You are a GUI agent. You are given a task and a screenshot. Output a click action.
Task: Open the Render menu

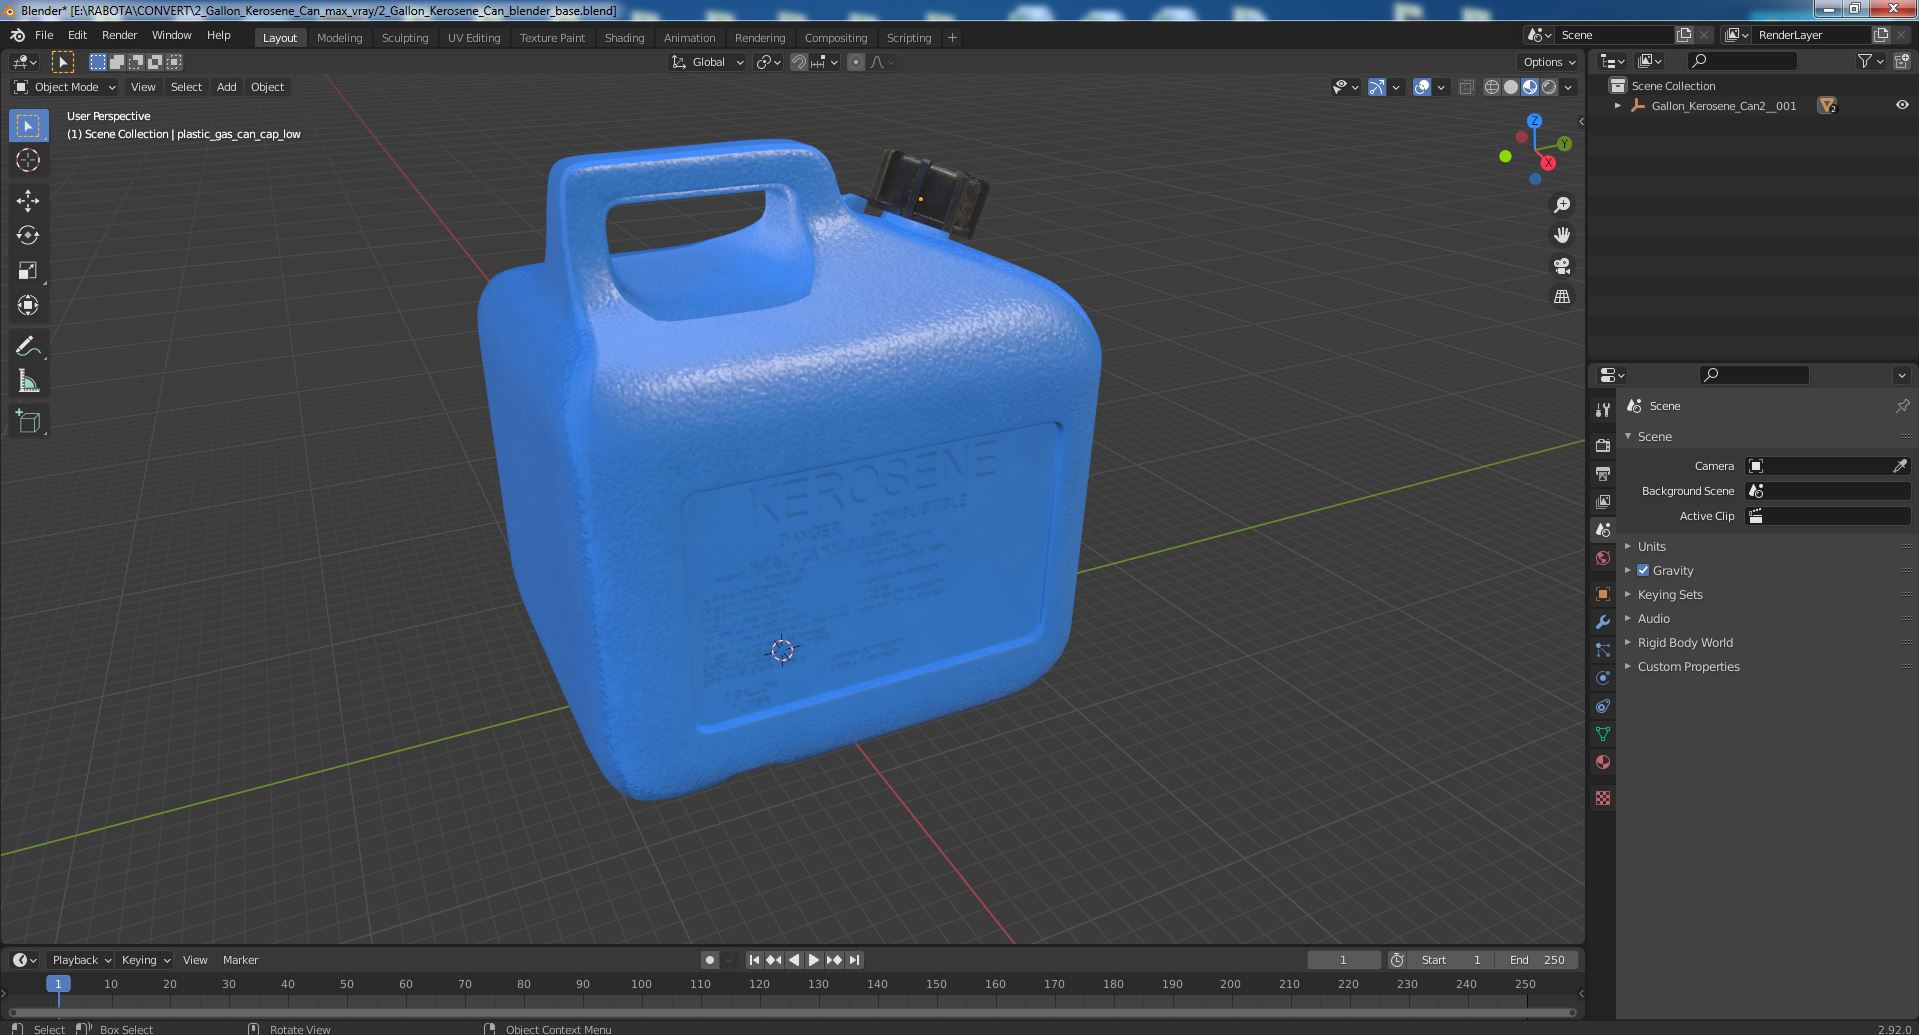[x=119, y=35]
